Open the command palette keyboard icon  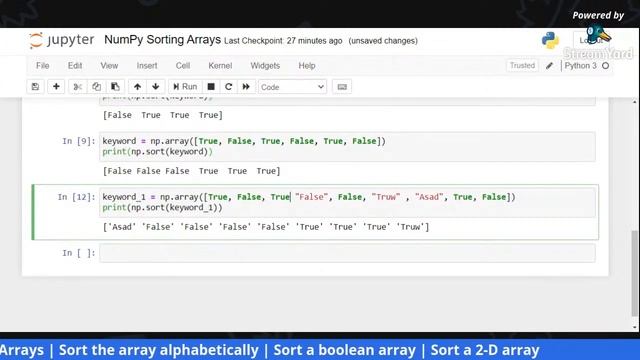pyautogui.click(x=342, y=87)
